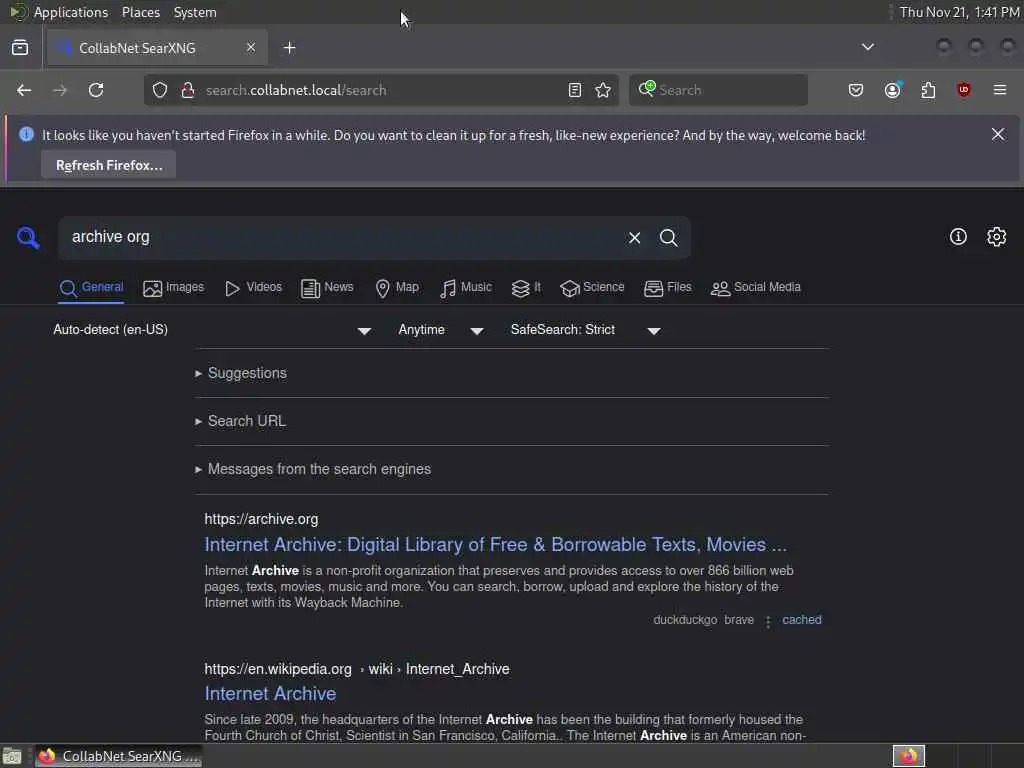This screenshot has height=768, width=1024.
Task: Click the clock Thu Nov 21, 1:41 PM
Action: (x=959, y=12)
